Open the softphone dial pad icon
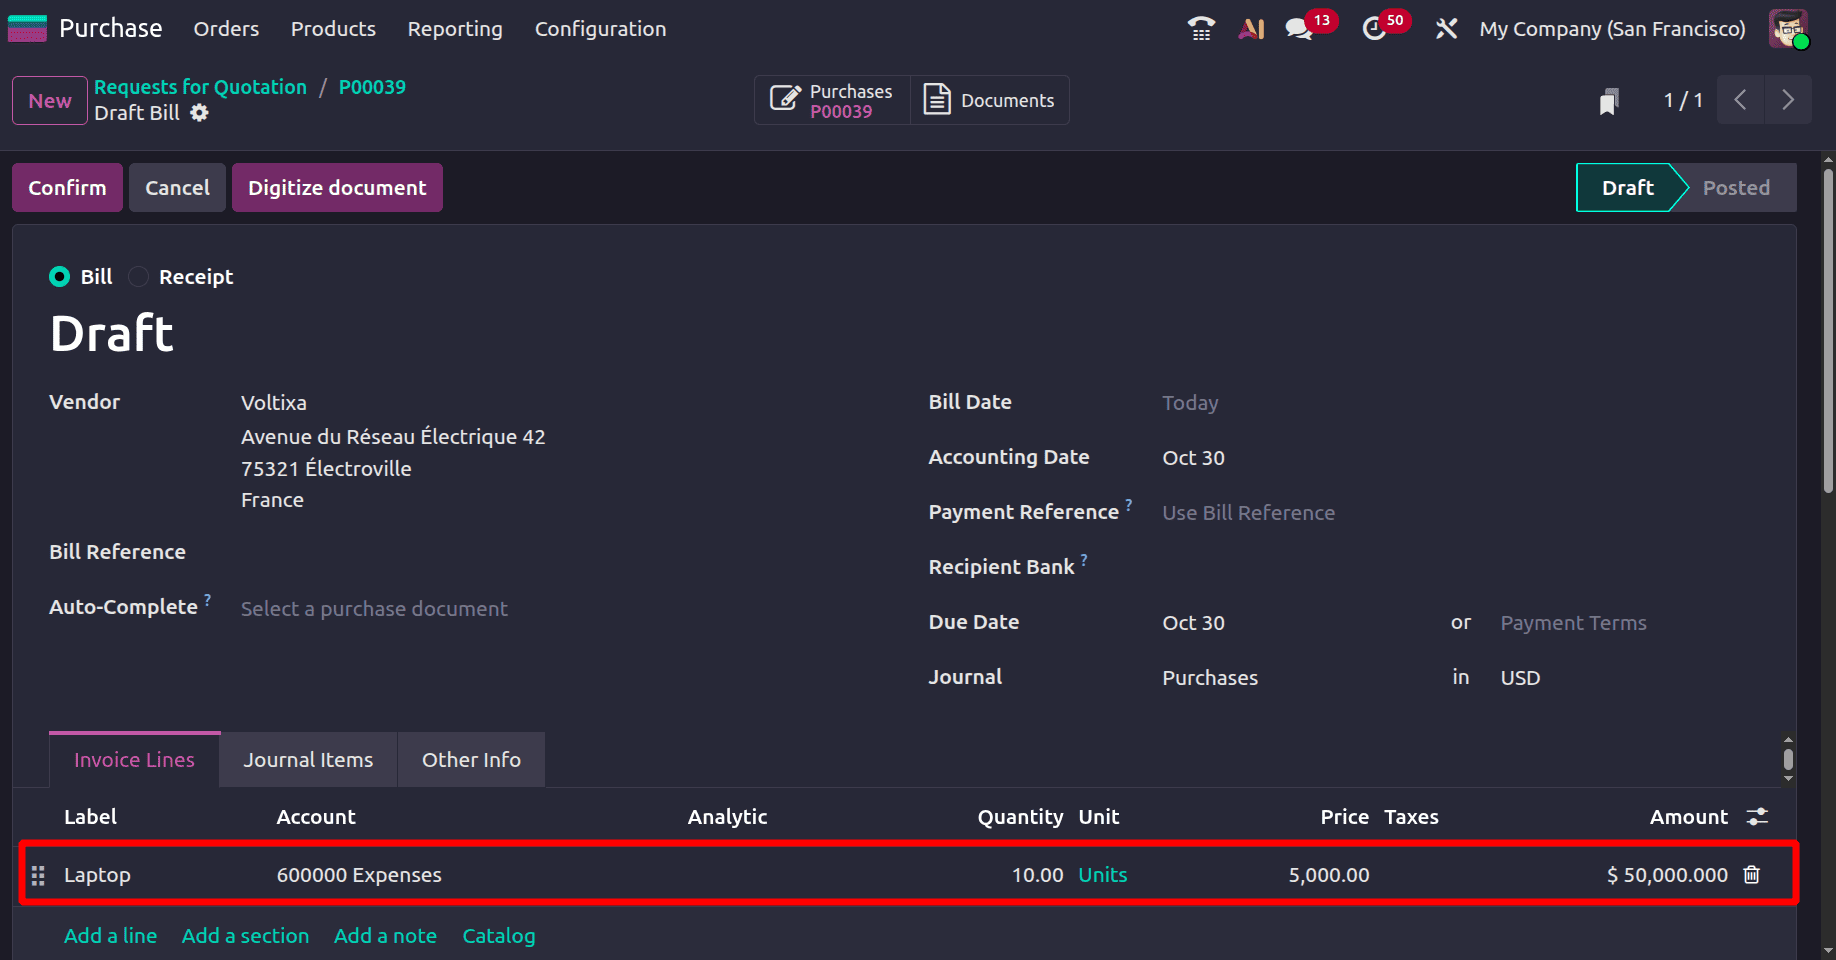 1200,28
